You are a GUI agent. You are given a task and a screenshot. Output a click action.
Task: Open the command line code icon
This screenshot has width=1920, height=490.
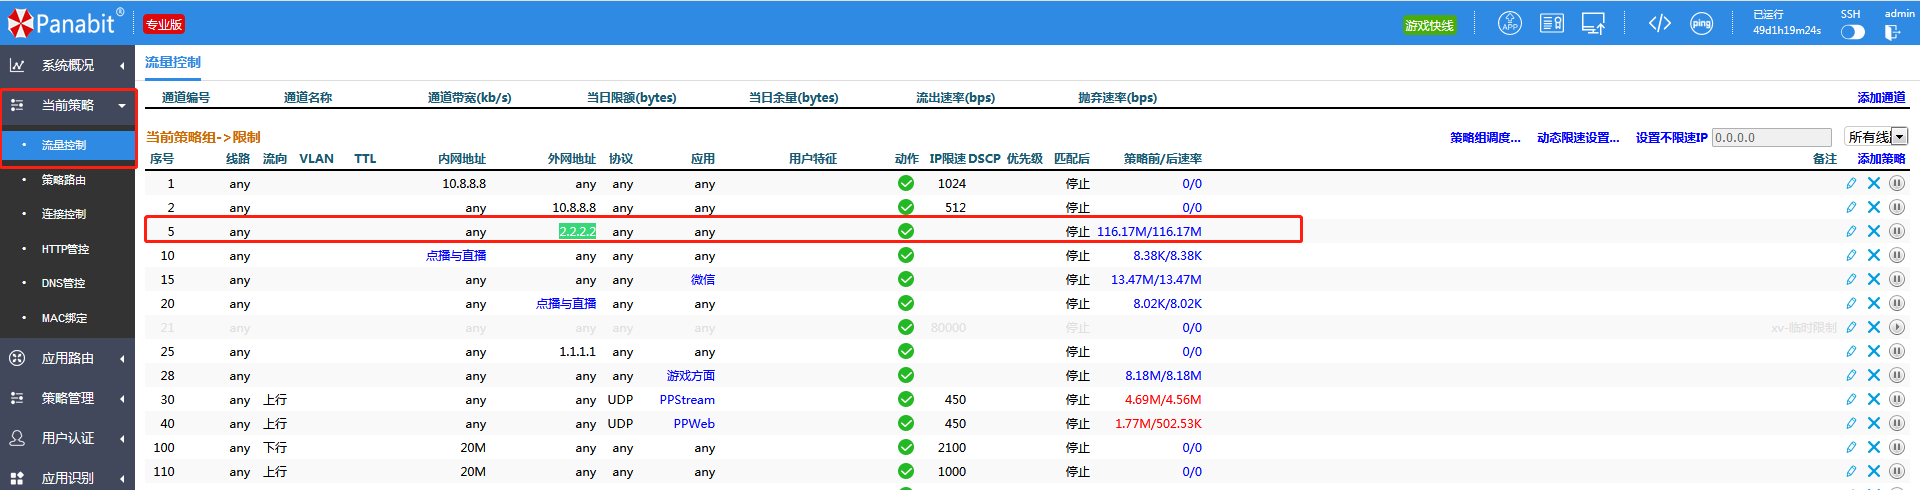pos(1659,23)
